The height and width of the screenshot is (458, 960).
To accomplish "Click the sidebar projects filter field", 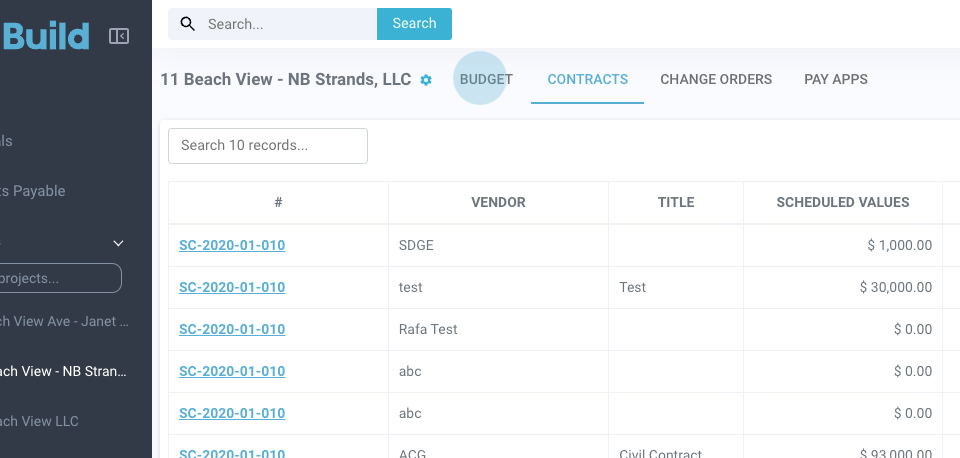I will coord(60,278).
